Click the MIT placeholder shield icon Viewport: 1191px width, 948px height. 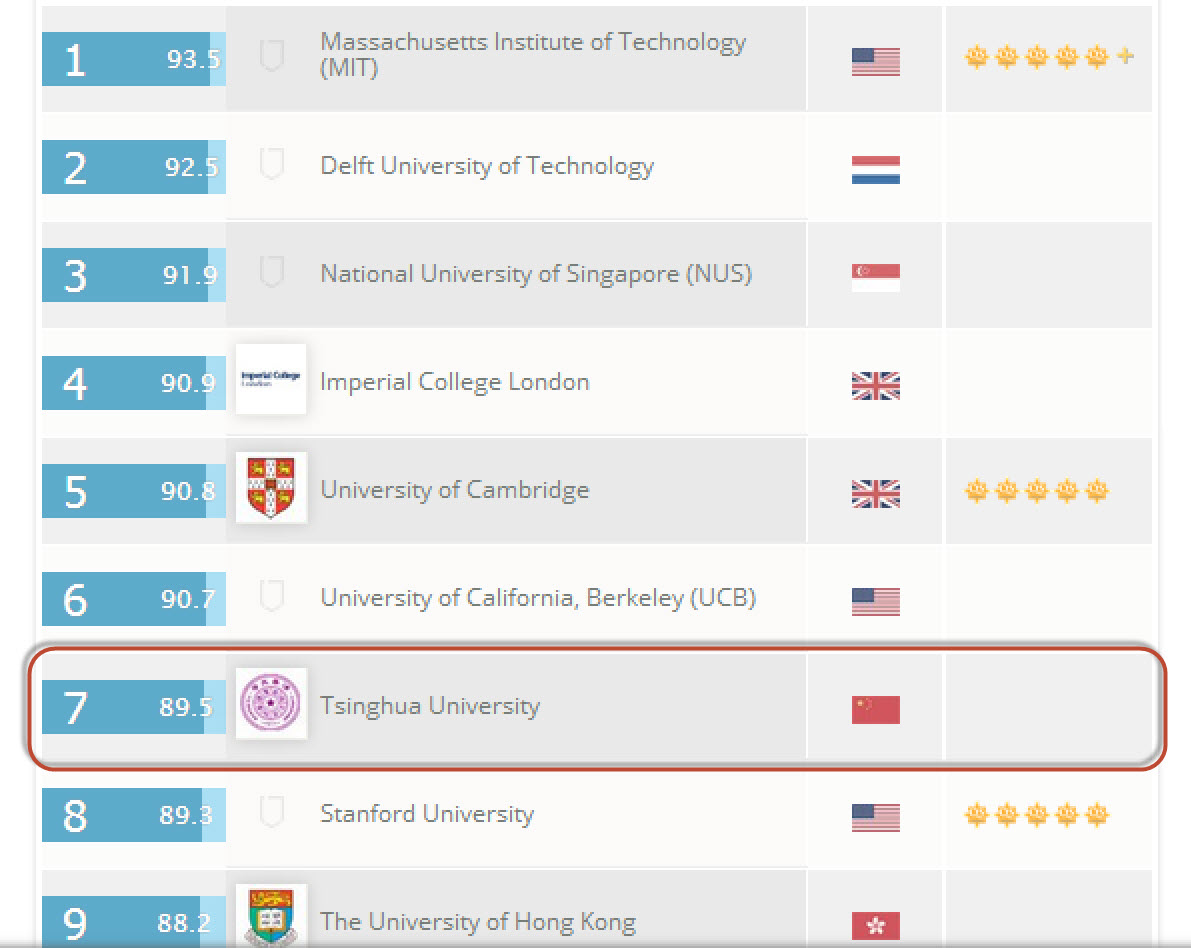[x=272, y=55]
